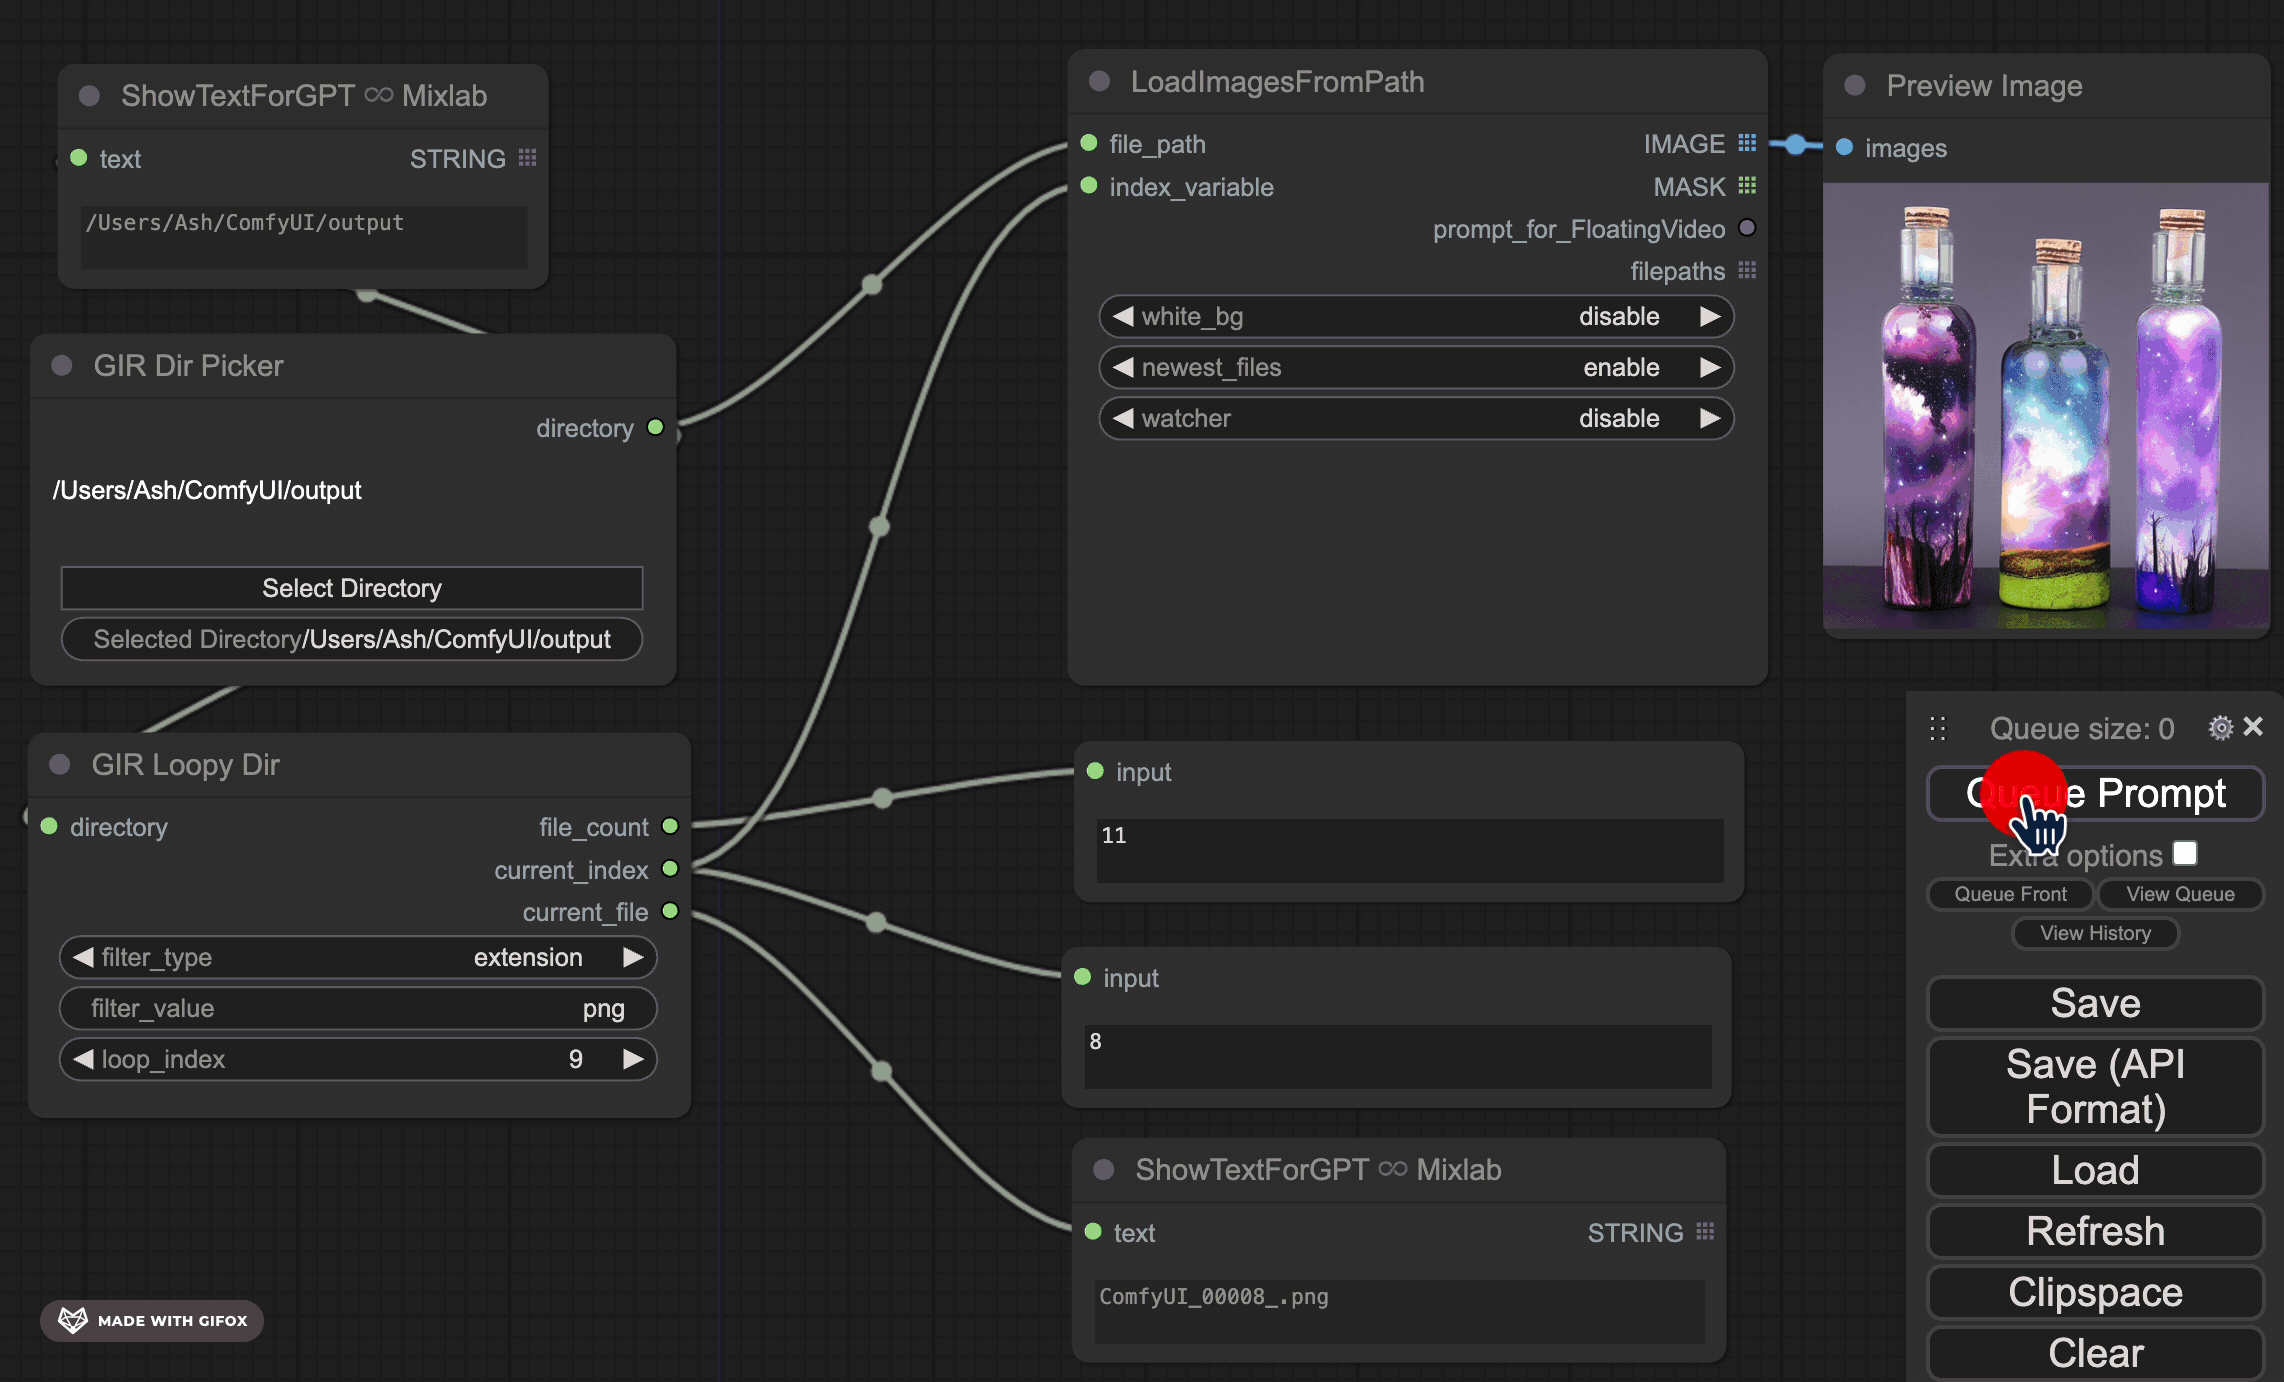Close the queue panel with X

[x=2253, y=727]
